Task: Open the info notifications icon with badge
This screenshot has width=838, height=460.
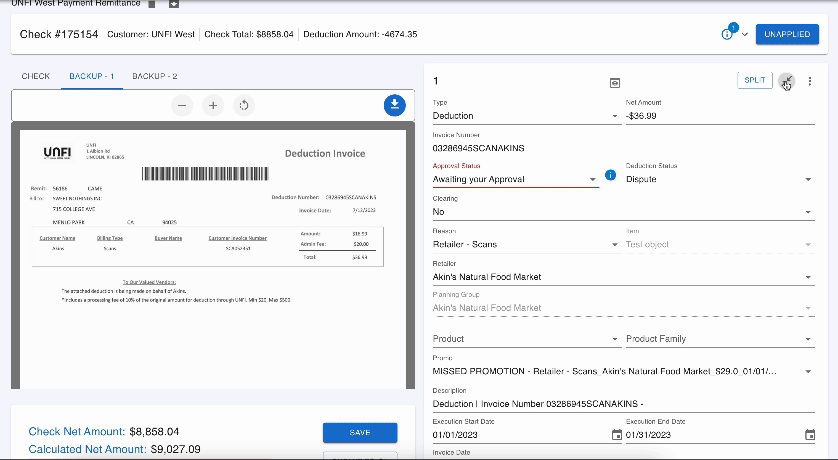Action: pos(728,33)
